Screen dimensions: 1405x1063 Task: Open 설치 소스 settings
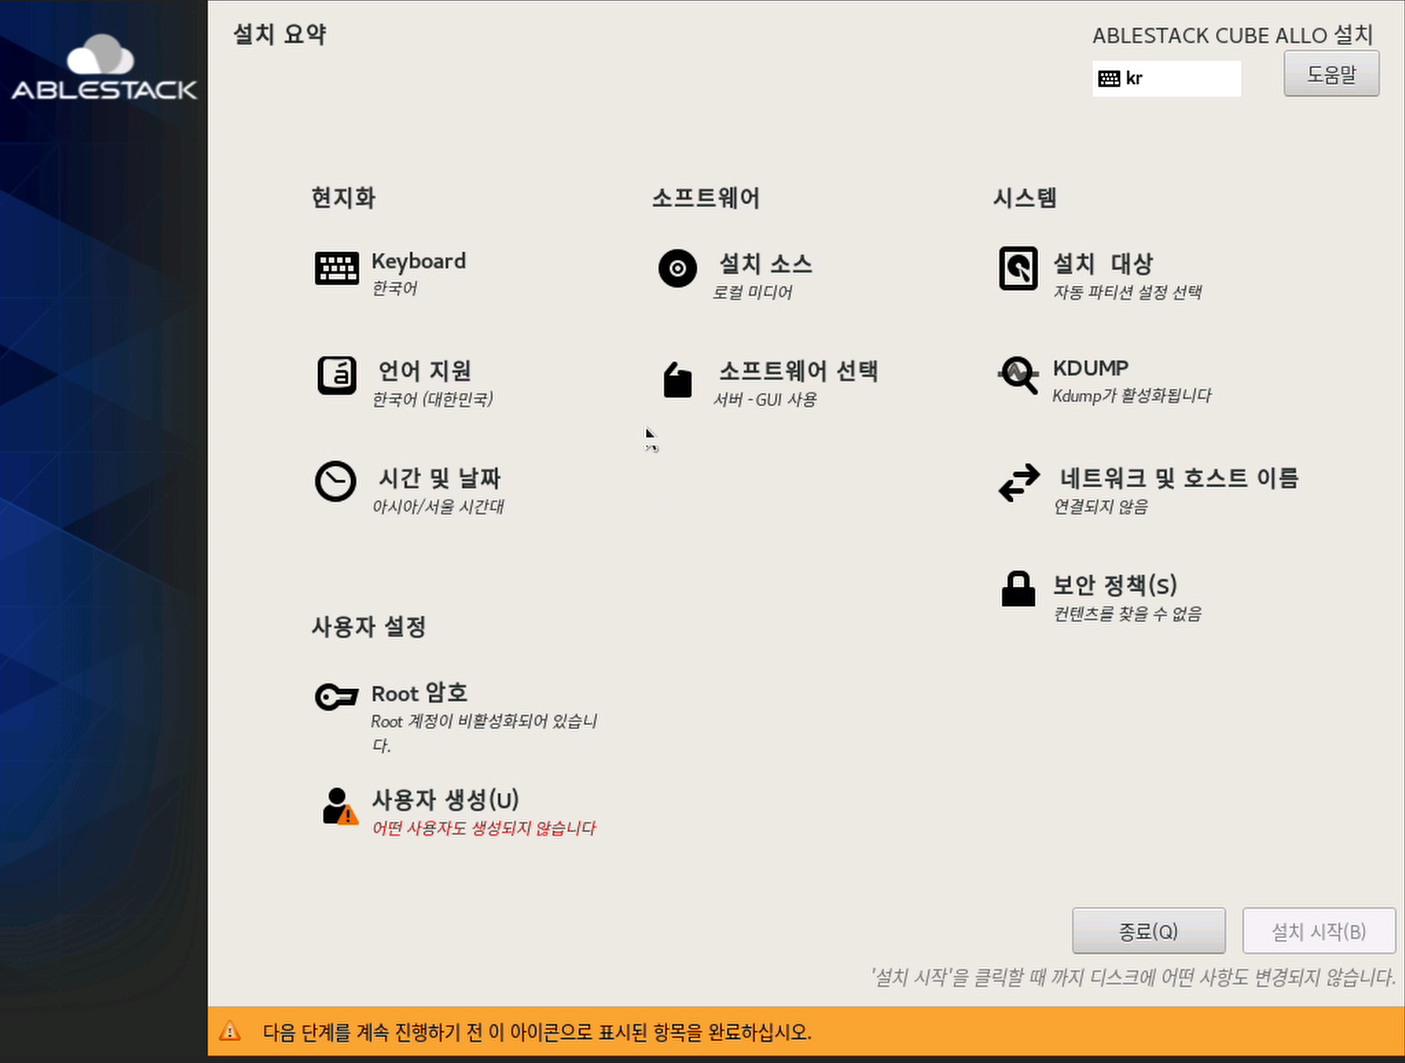765,264
